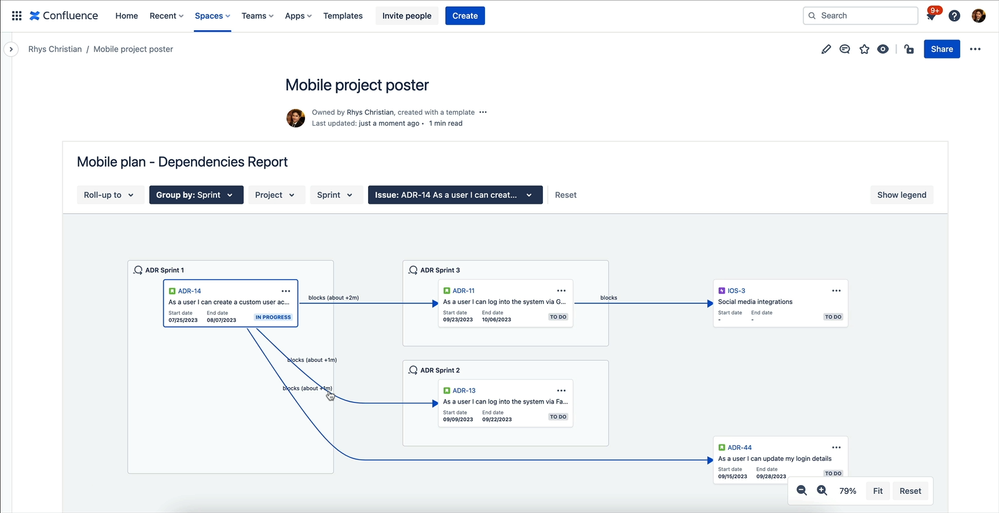Image resolution: width=999 pixels, height=513 pixels.
Task: Open the help question mark icon
Action: click(954, 16)
